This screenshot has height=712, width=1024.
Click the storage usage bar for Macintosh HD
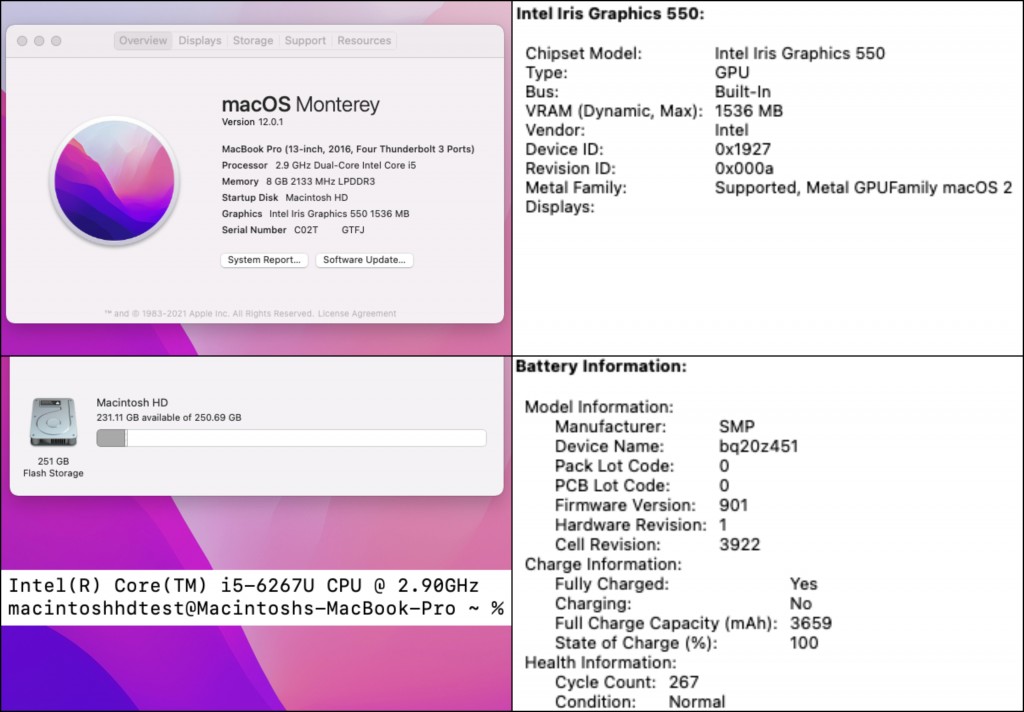[291, 438]
